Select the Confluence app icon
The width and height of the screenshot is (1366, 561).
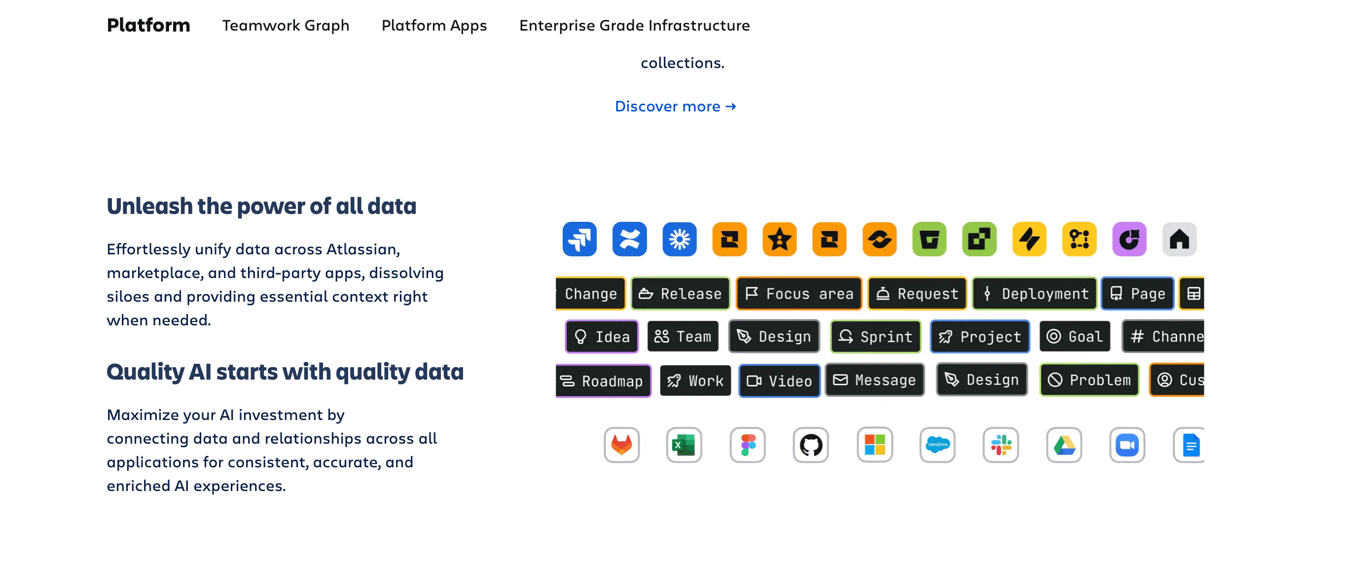pyautogui.click(x=630, y=240)
